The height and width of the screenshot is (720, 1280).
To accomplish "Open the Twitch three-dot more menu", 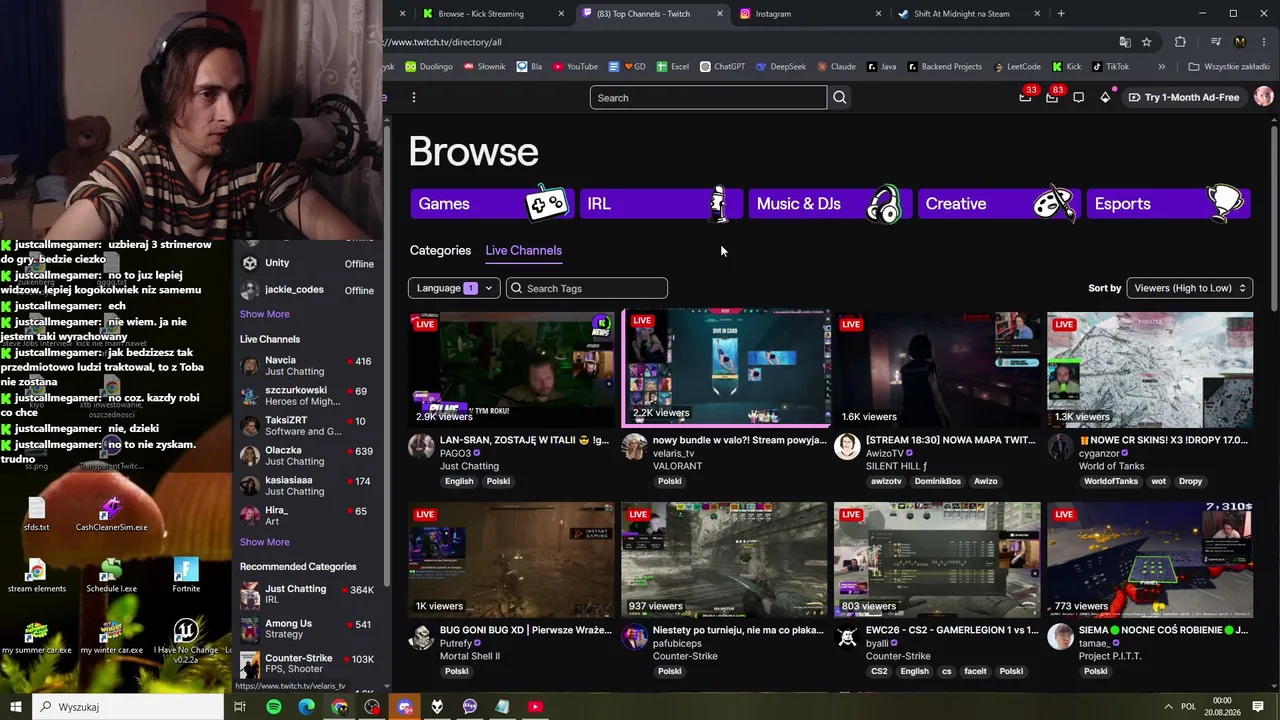I will pos(414,97).
